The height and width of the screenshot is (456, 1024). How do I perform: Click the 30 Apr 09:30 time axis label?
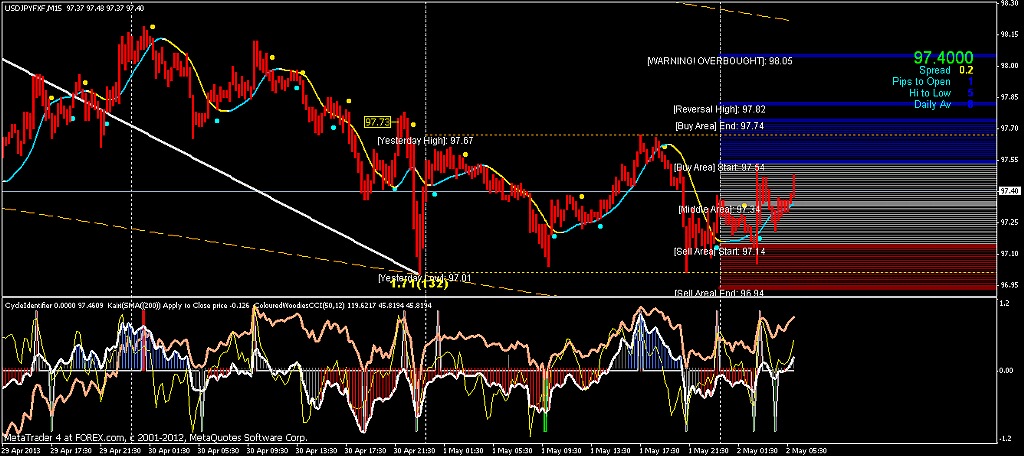(270, 450)
